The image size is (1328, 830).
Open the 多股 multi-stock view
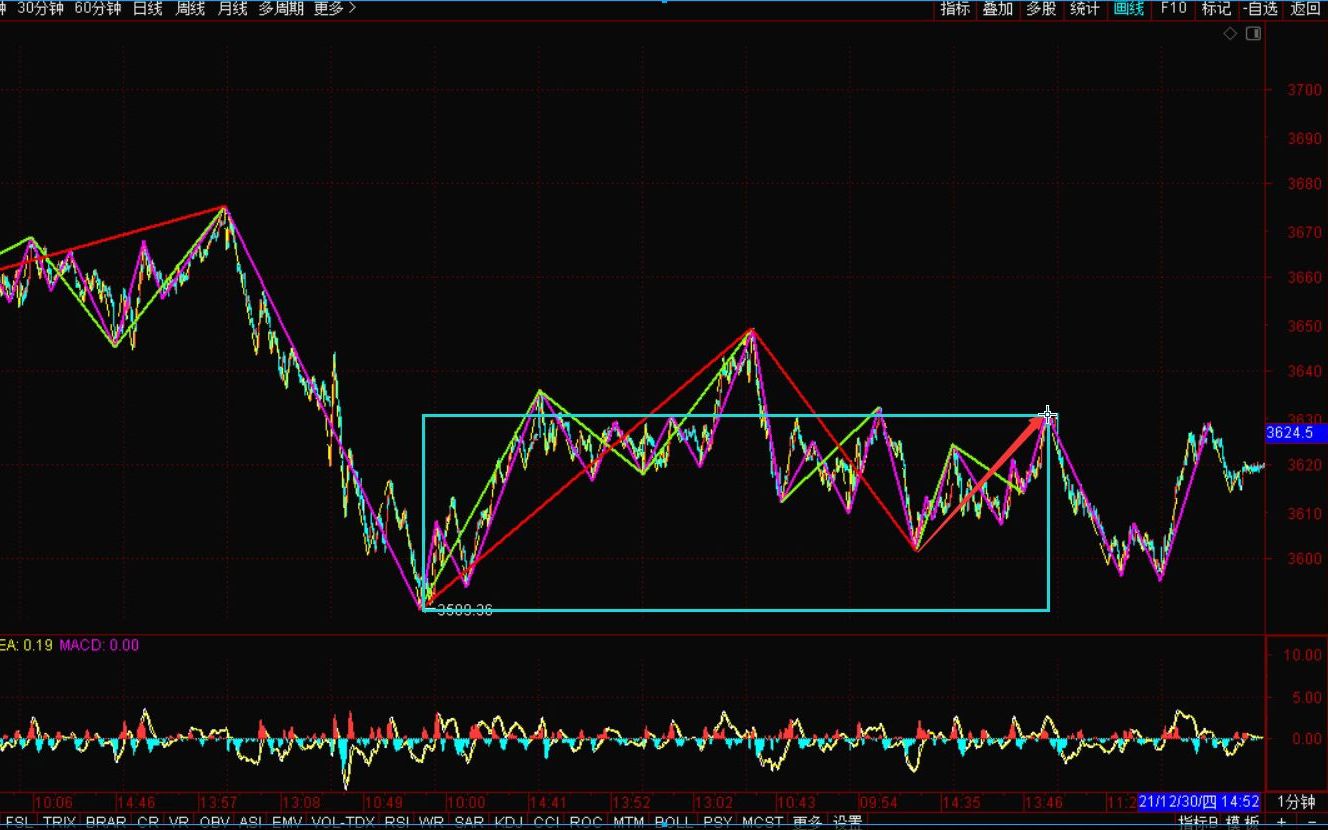pyautogui.click(x=1041, y=8)
